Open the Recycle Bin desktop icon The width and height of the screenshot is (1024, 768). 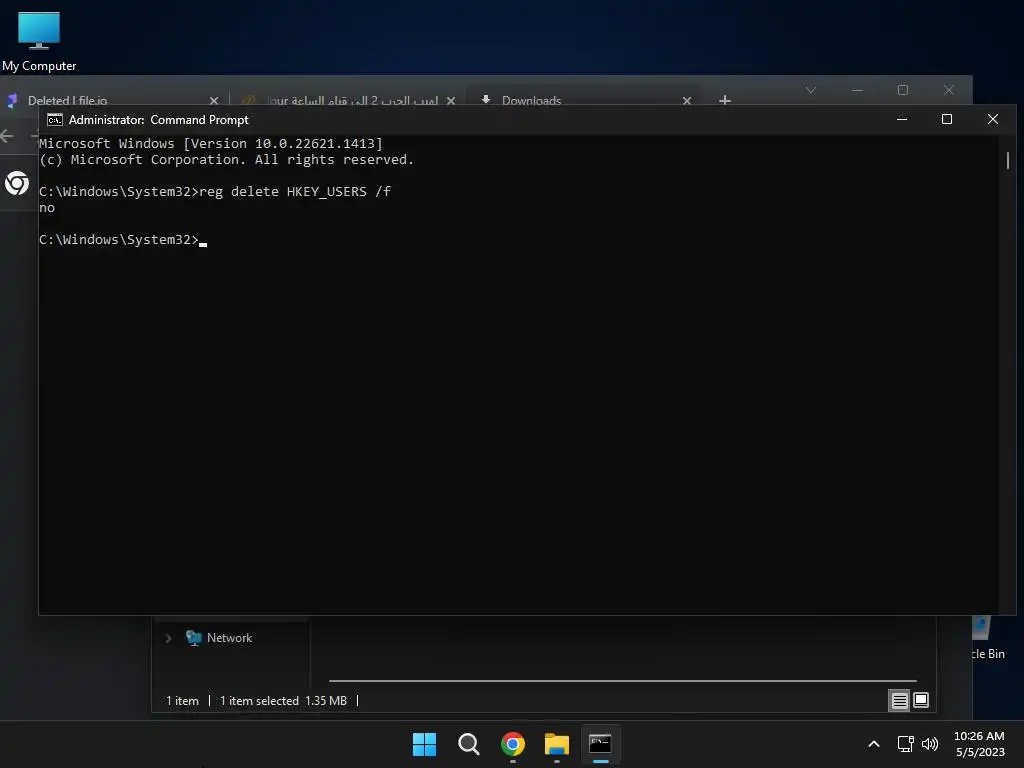click(x=987, y=637)
